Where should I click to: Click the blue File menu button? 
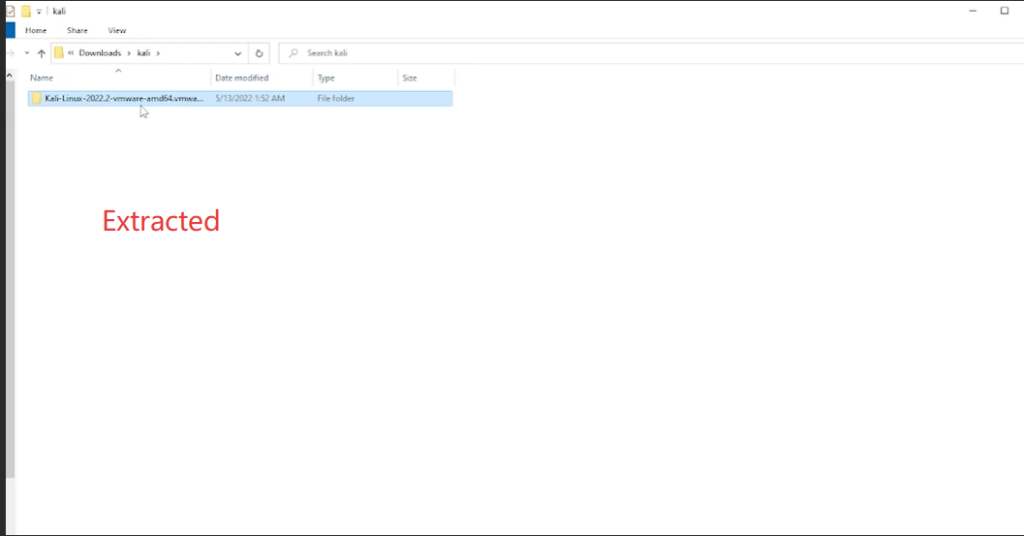[10, 31]
